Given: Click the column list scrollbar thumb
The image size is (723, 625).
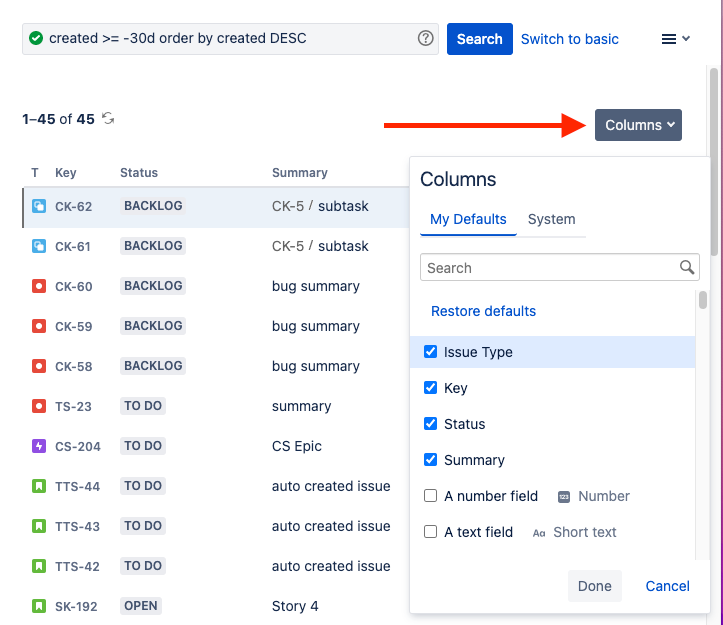Looking at the screenshot, I should click(x=703, y=300).
